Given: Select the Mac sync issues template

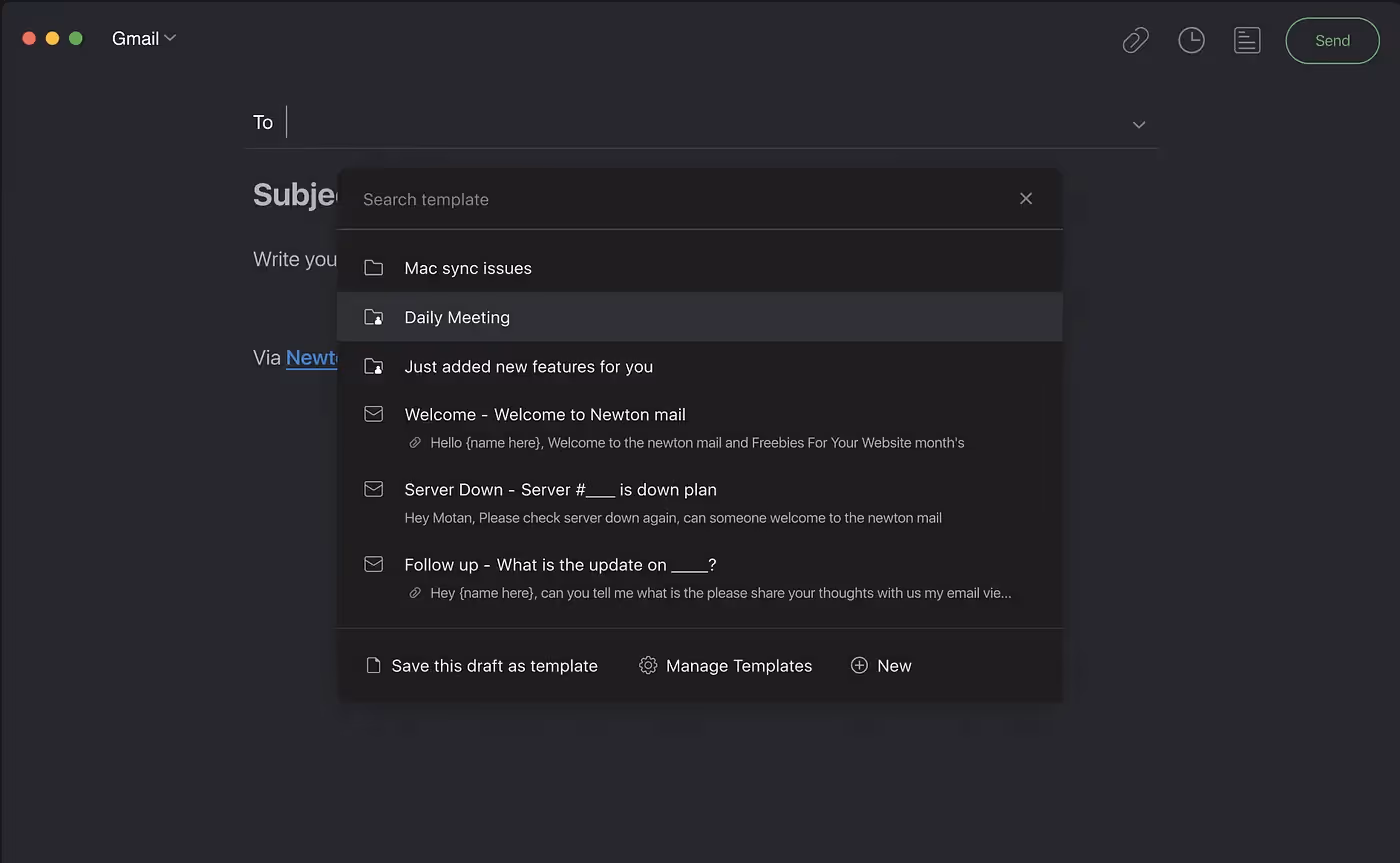Looking at the screenshot, I should pyautogui.click(x=467, y=267).
